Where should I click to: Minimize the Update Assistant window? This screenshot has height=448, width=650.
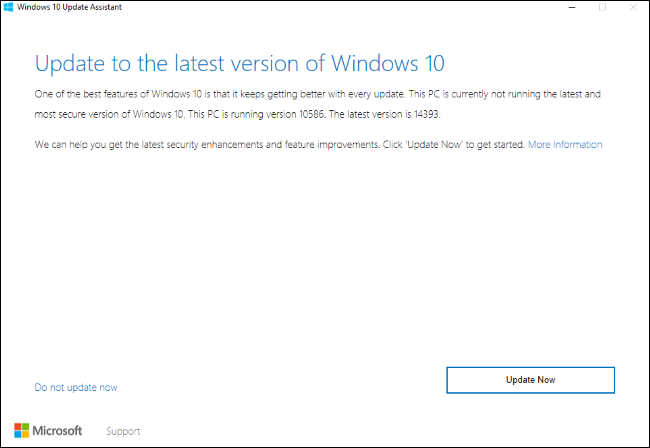click(572, 7)
